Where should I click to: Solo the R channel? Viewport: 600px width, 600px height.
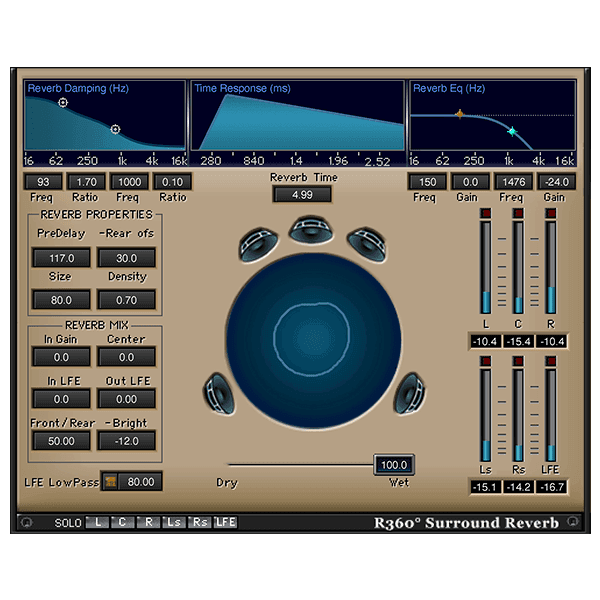pos(148,522)
